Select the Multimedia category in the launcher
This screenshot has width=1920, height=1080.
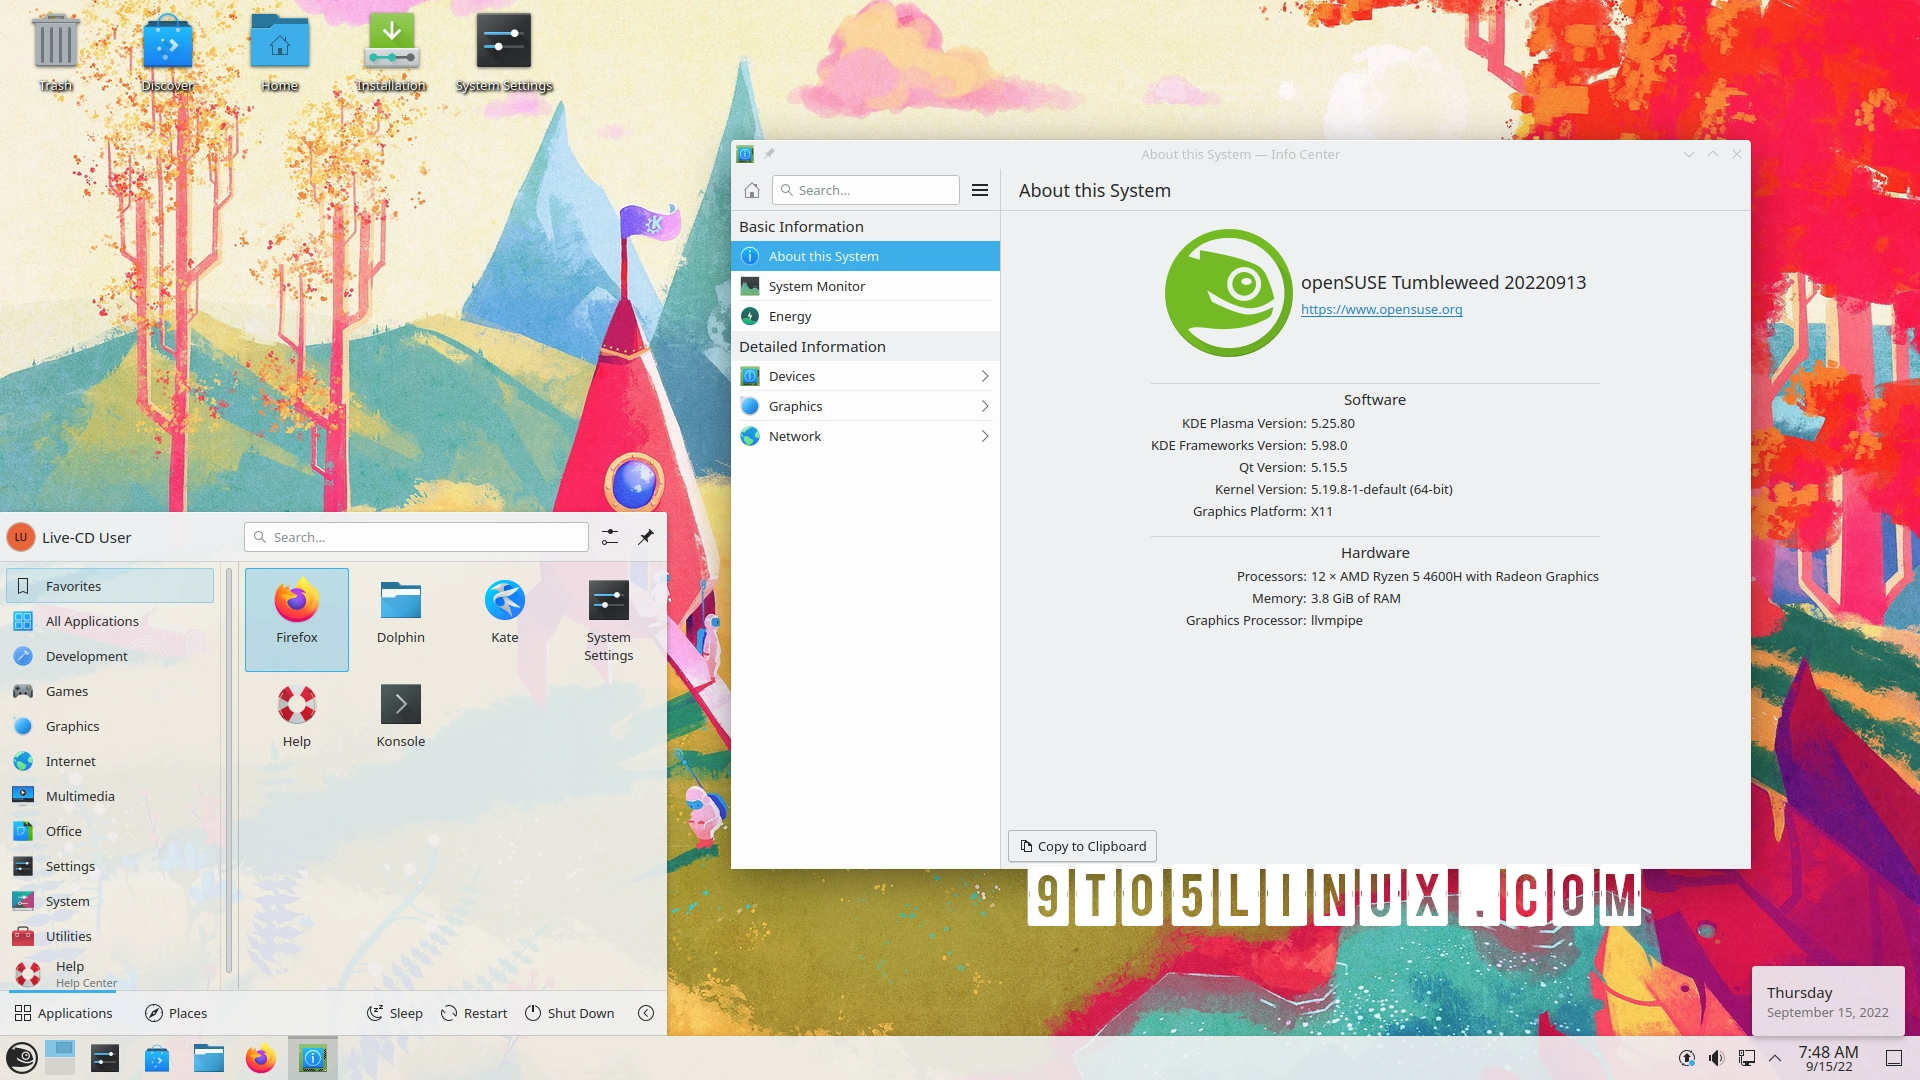[80, 796]
